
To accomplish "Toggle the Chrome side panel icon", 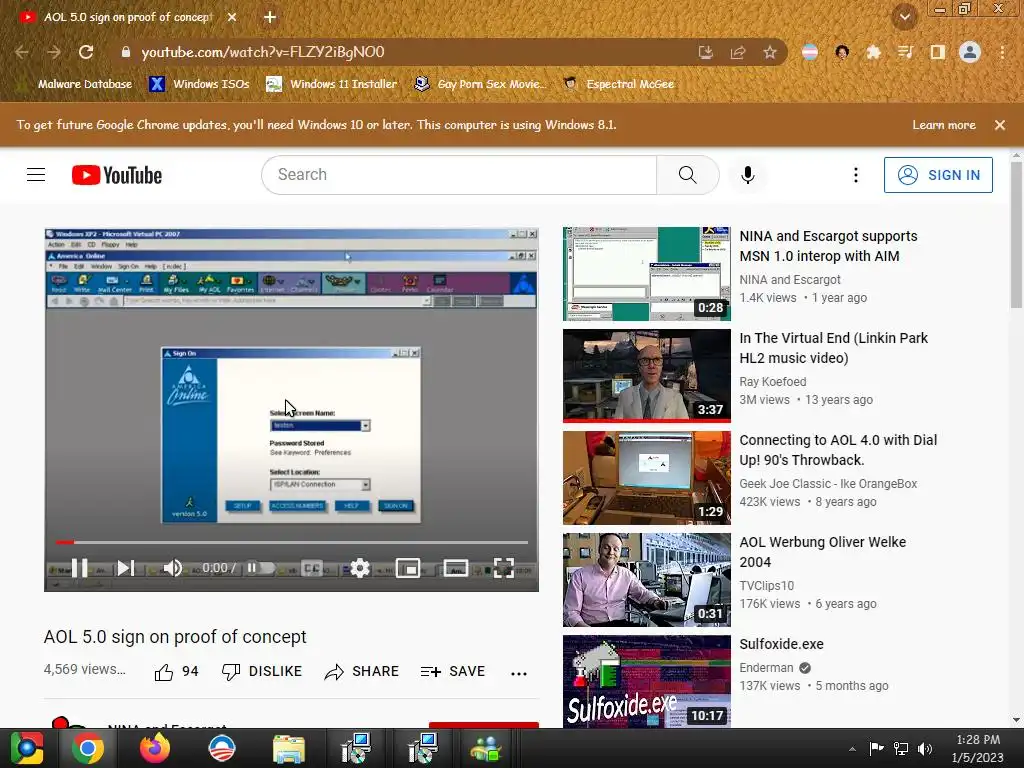I will coord(937,52).
